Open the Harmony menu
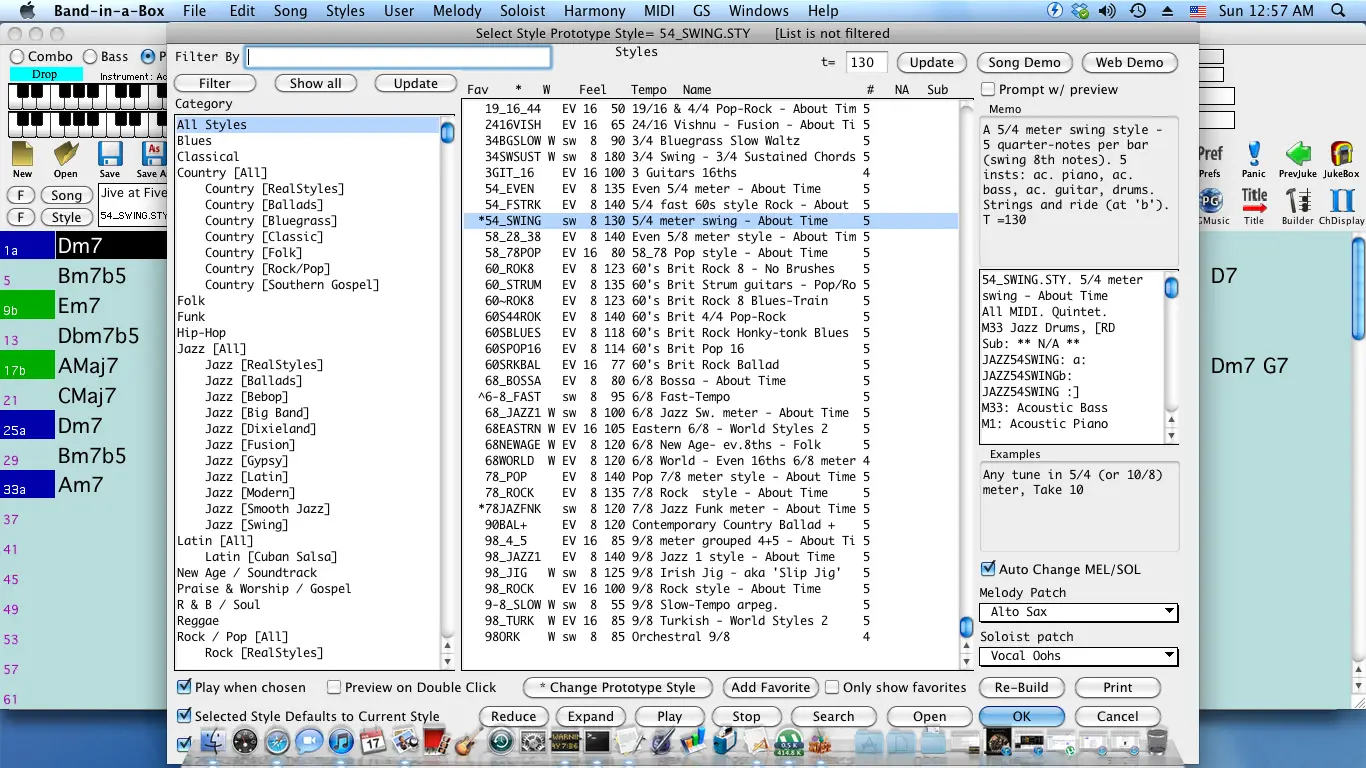Image resolution: width=1366 pixels, height=768 pixels. point(595,11)
